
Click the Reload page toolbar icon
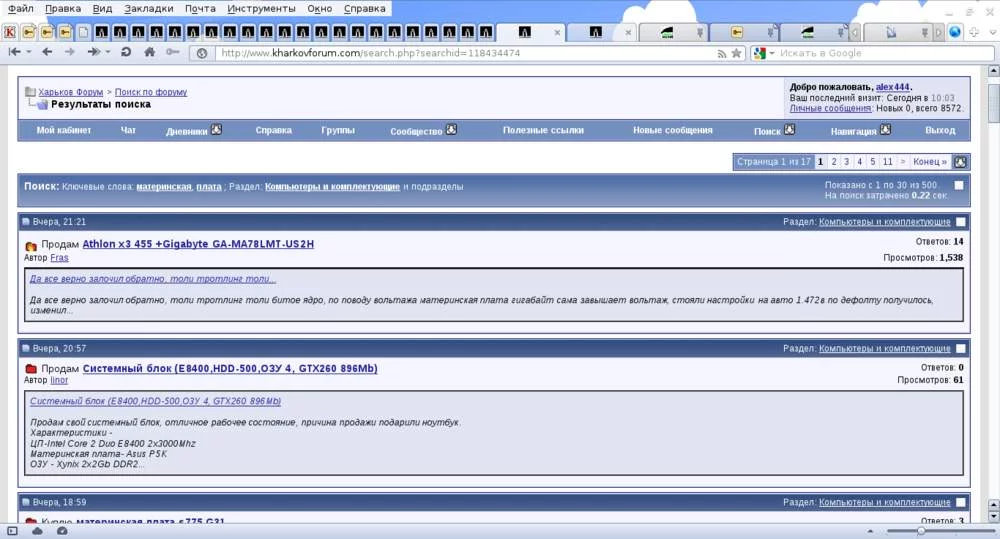(x=126, y=52)
